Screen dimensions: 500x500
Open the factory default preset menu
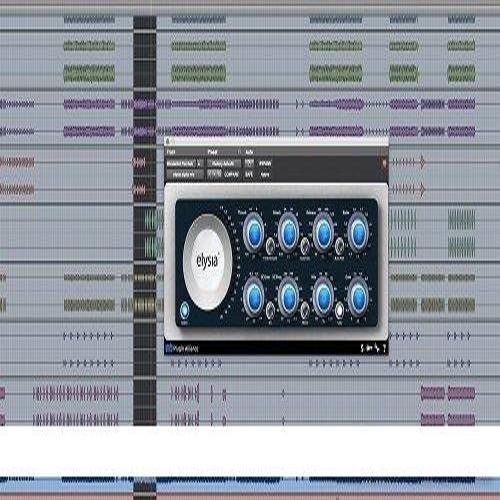[224, 163]
